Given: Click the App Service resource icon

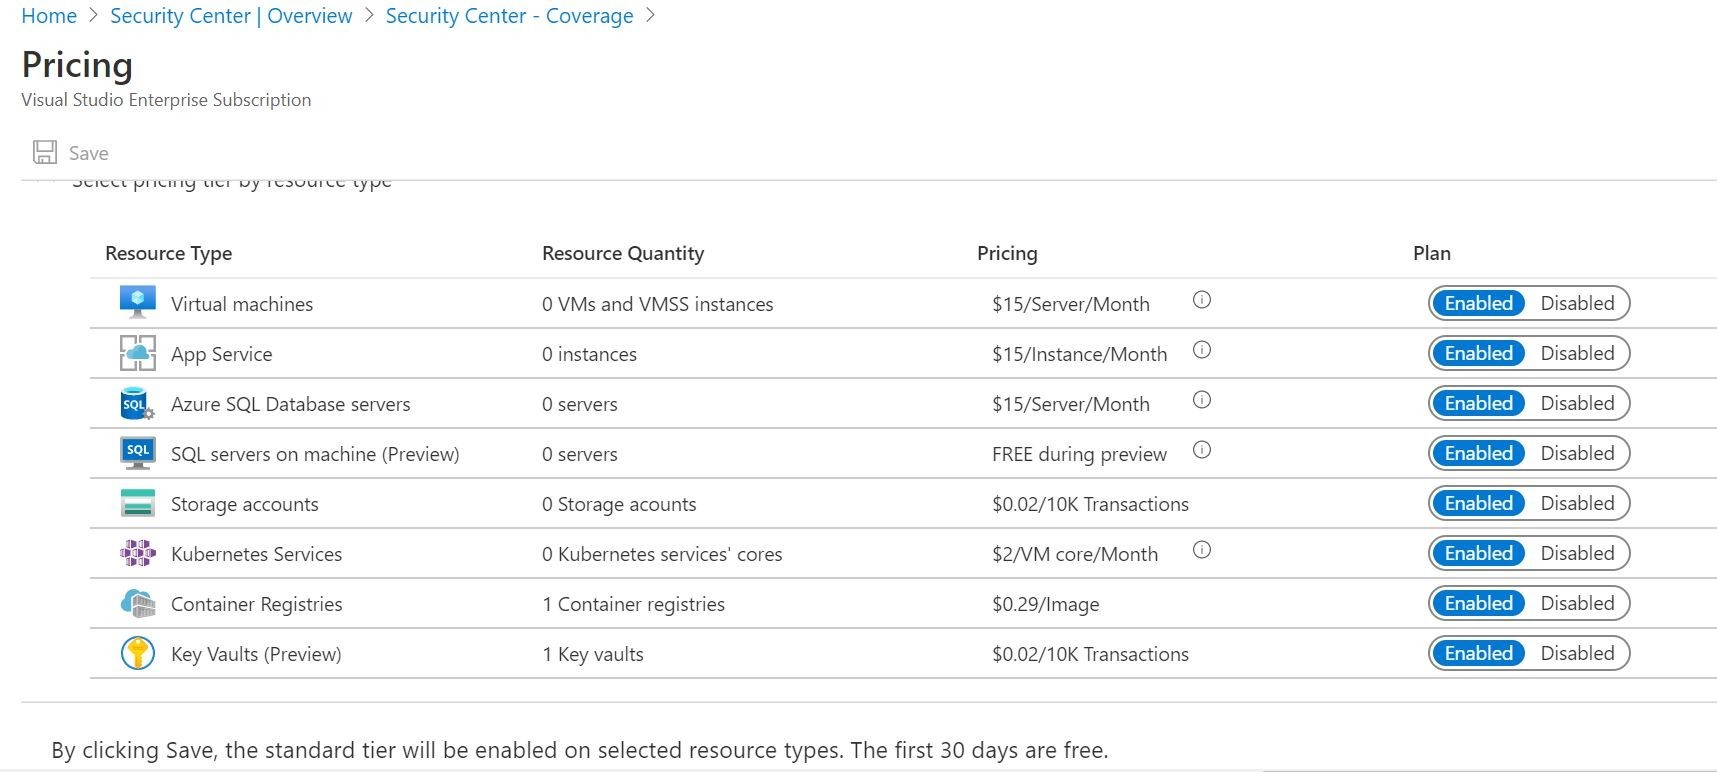Looking at the screenshot, I should 137,353.
